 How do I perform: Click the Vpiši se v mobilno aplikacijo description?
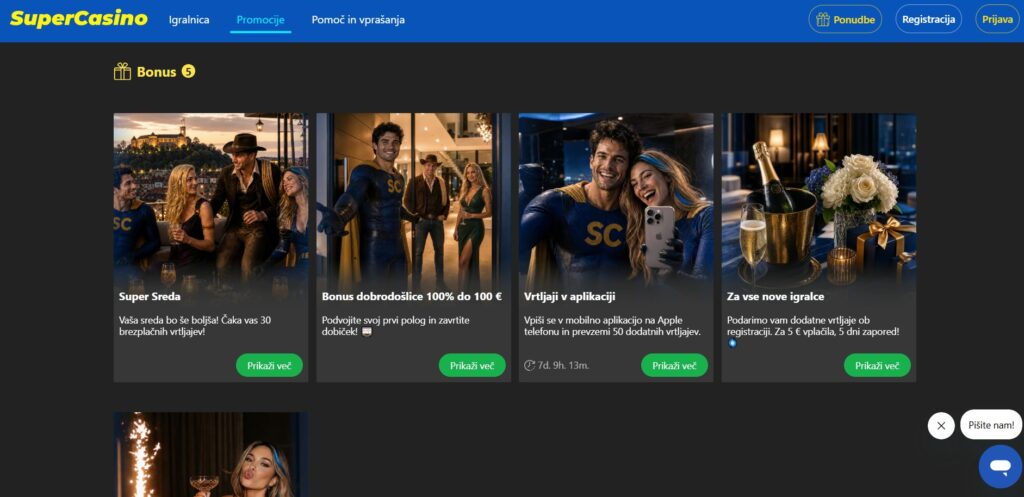click(x=612, y=326)
